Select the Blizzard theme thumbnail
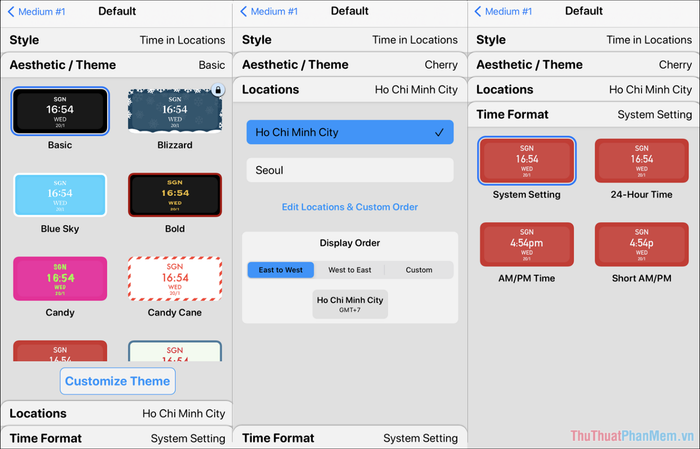Screen dimensions: 700x449 (x=175, y=111)
